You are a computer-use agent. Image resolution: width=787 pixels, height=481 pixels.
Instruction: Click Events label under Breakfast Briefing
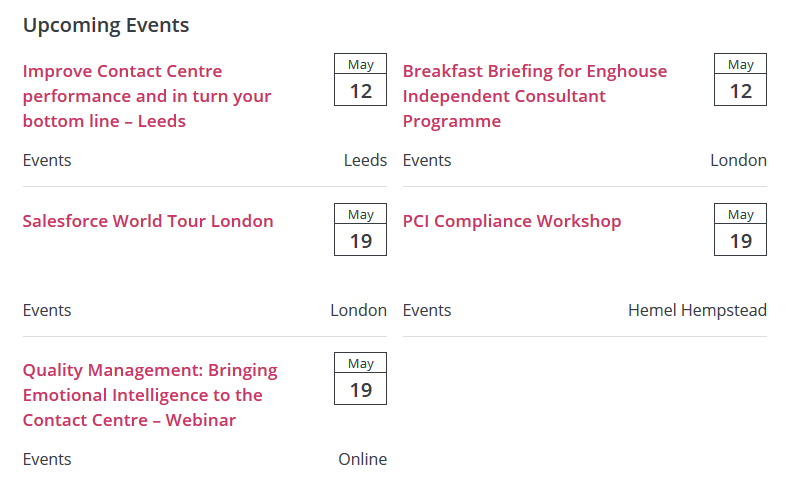point(427,160)
